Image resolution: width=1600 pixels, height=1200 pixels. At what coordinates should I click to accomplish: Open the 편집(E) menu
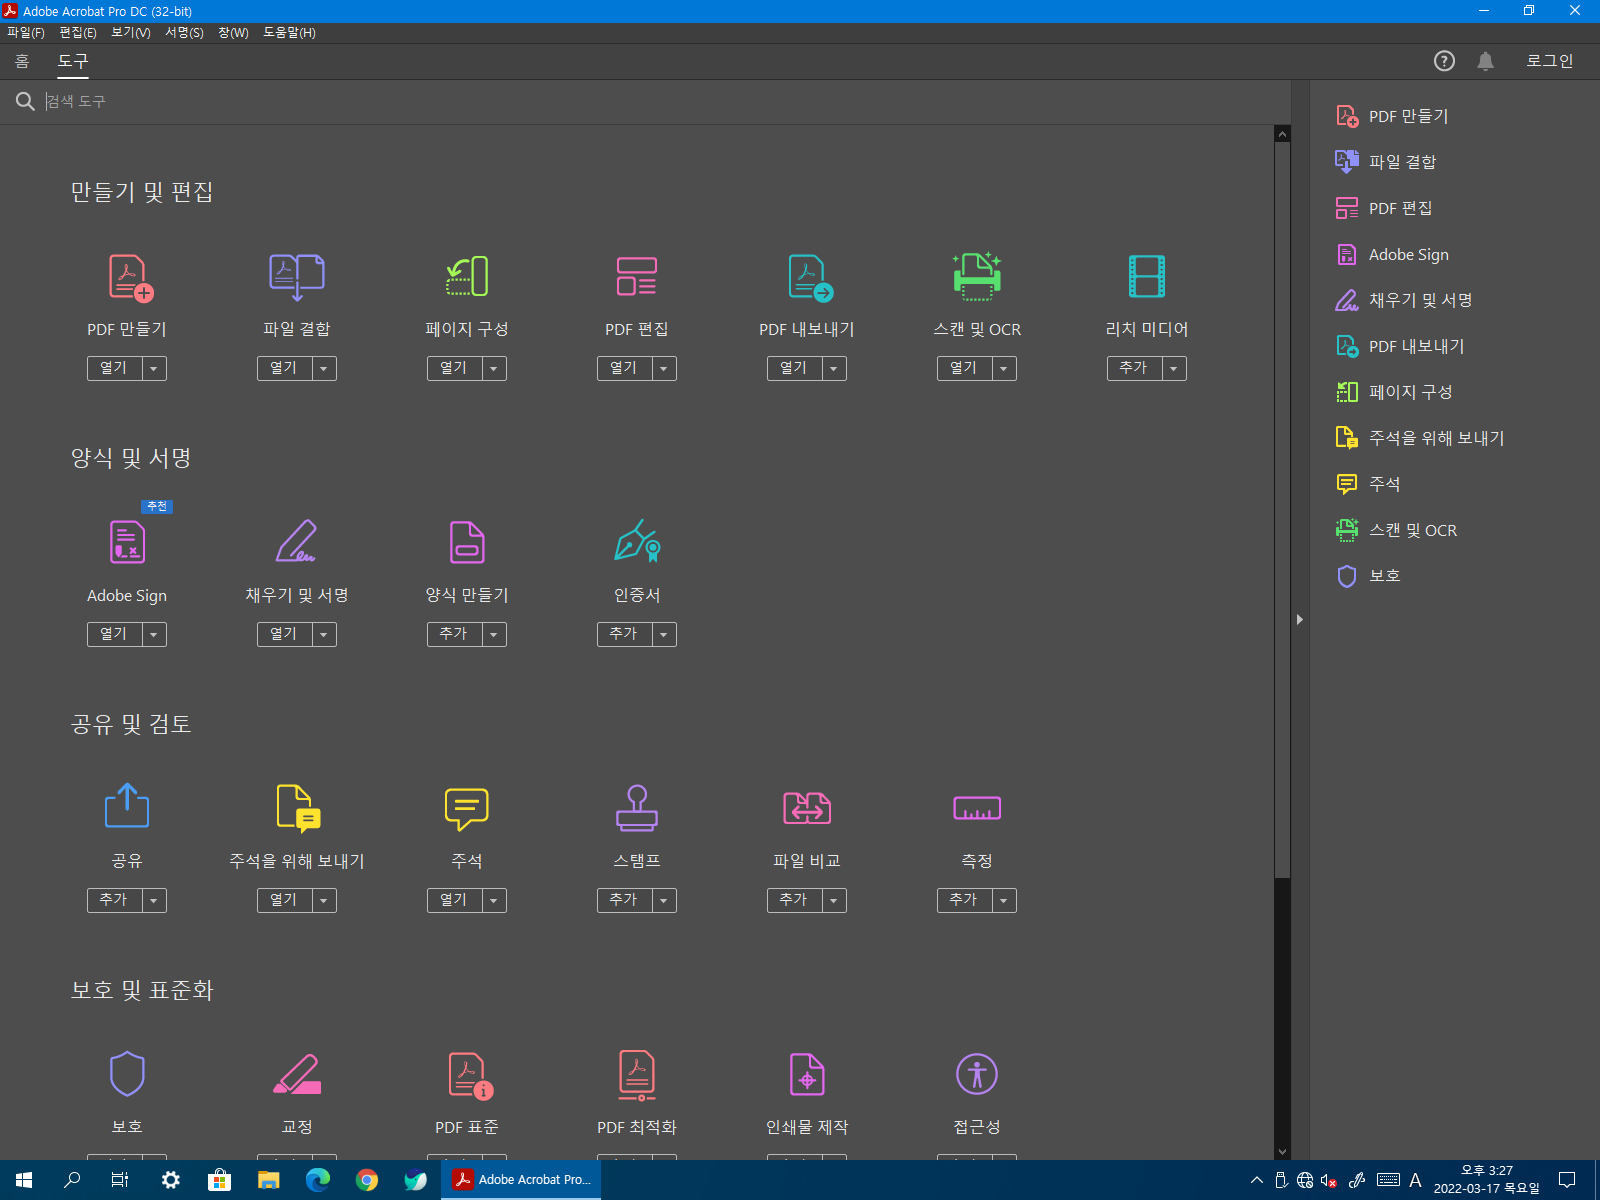(78, 33)
